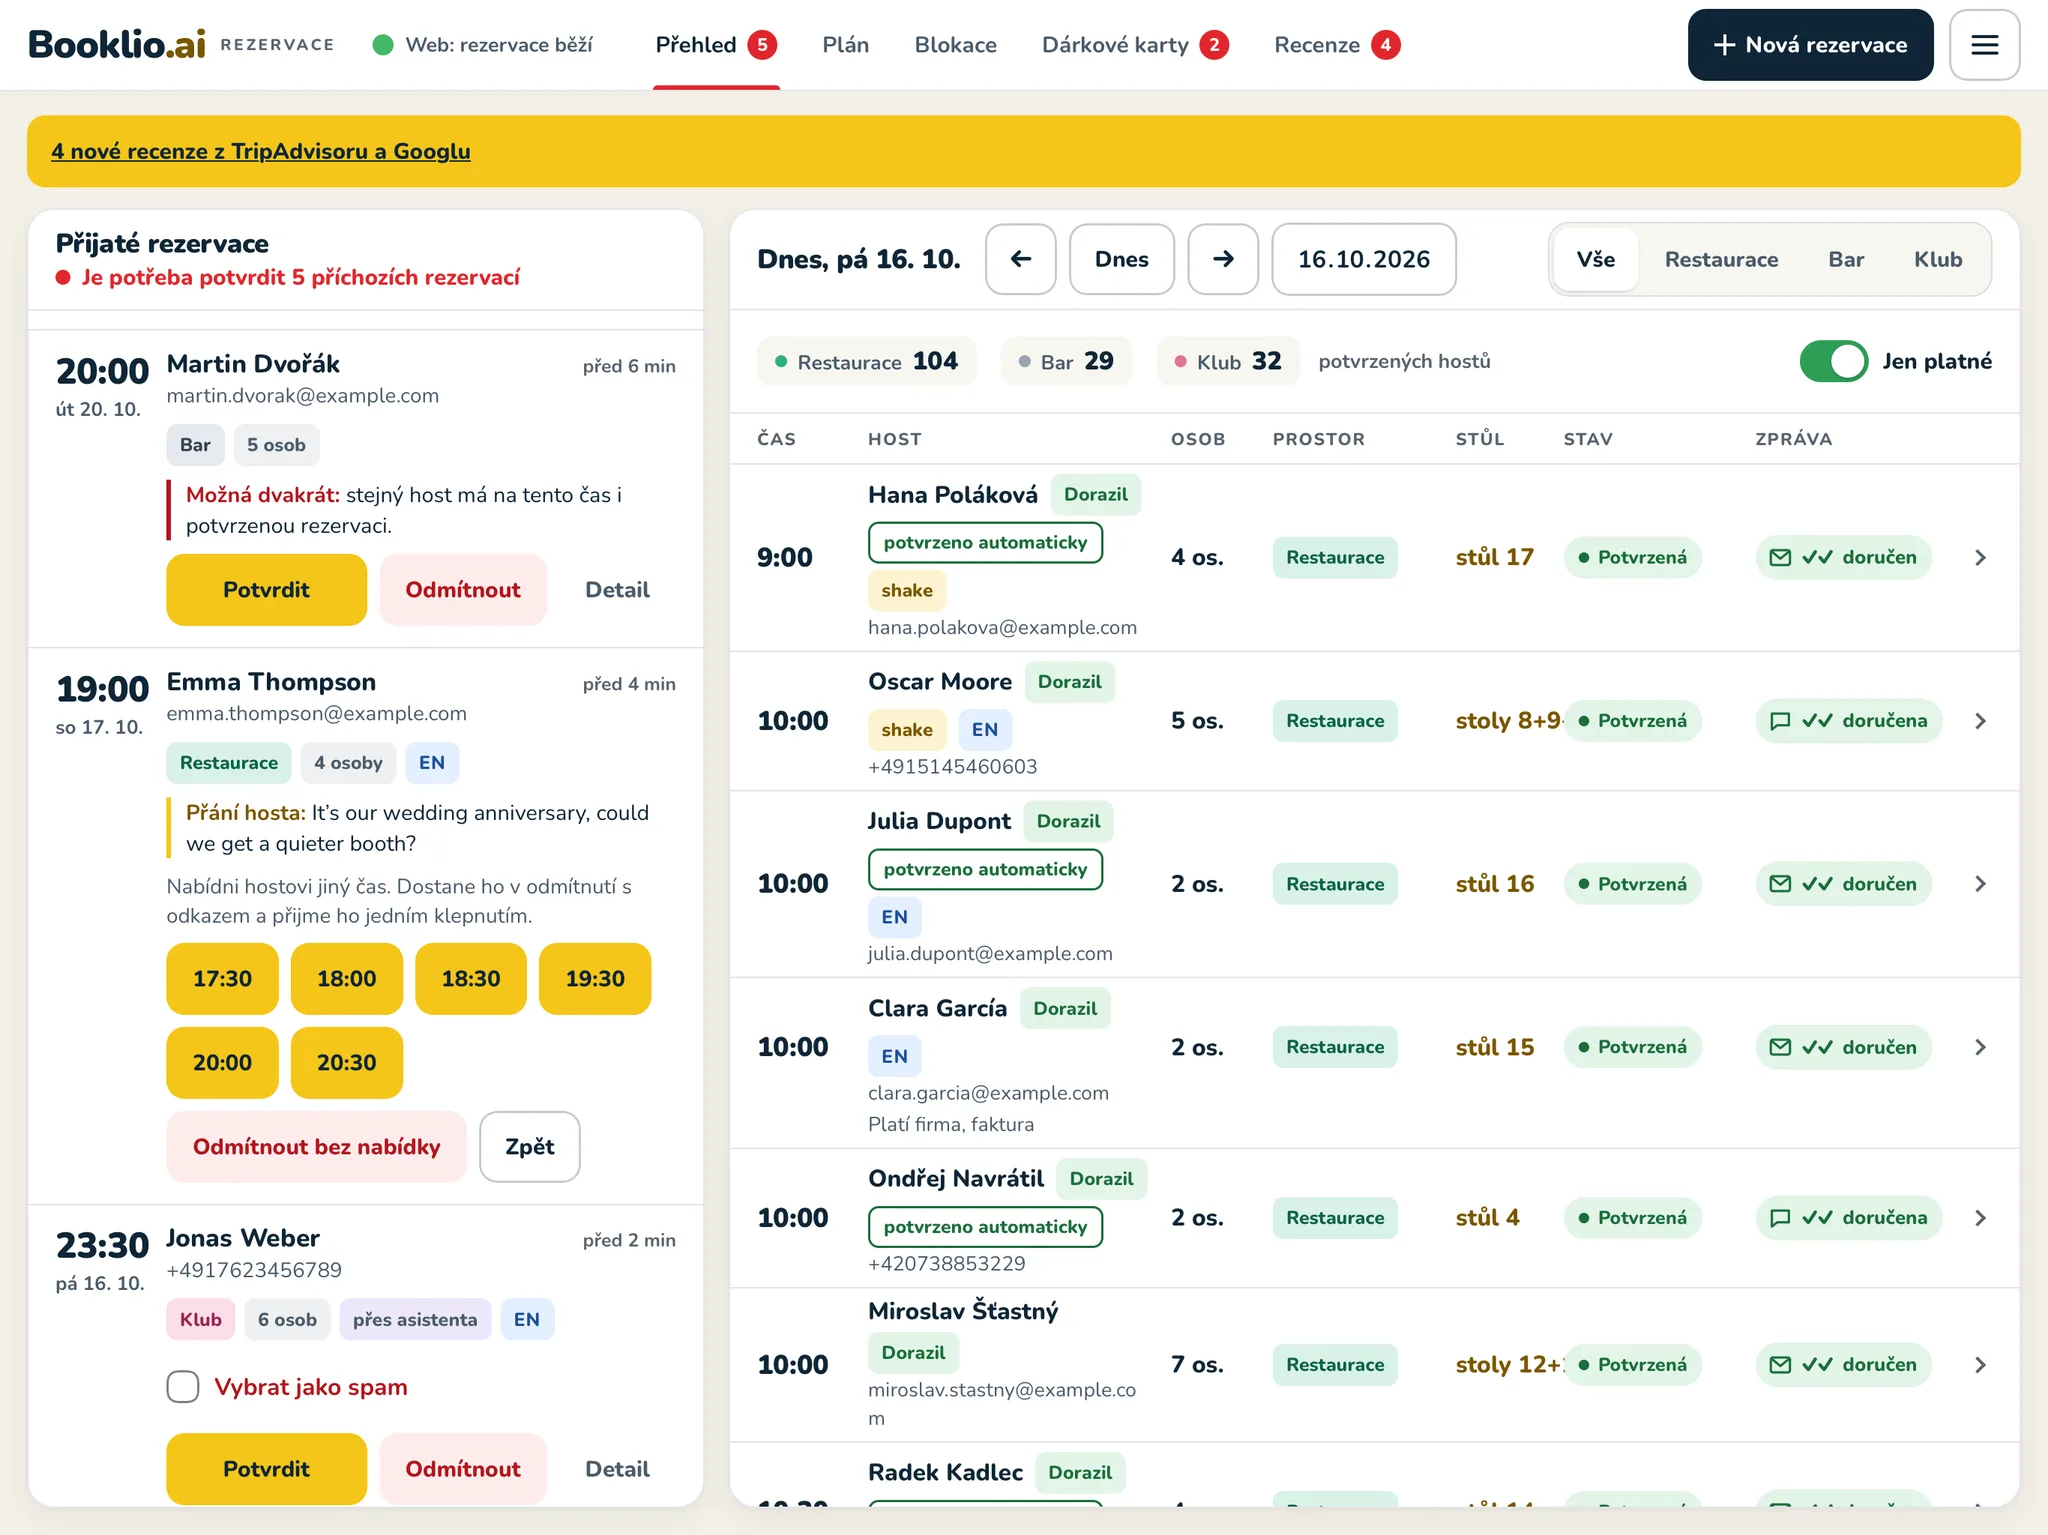Open Blokace tab
Viewport: 2048px width, 1535px height.
(x=955, y=45)
